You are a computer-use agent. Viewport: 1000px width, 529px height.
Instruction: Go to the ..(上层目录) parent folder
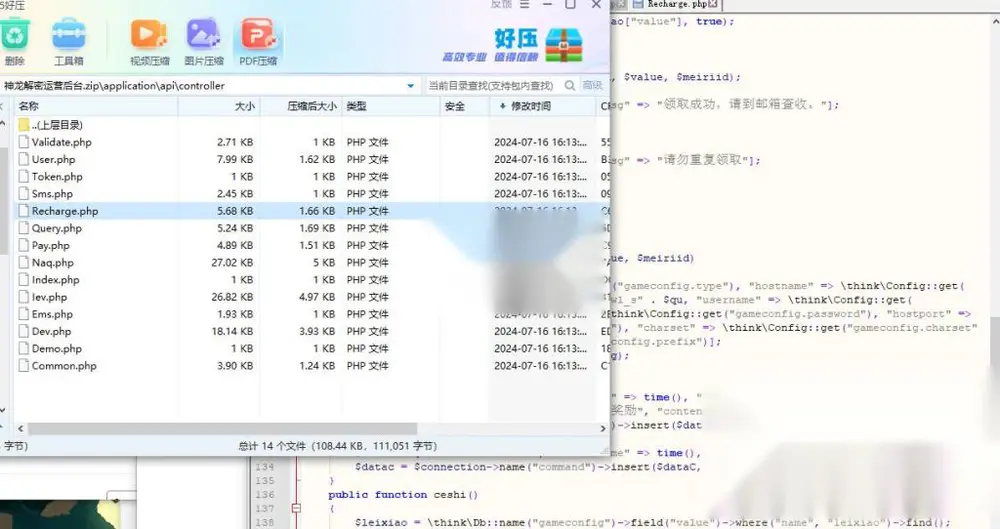click(51, 124)
